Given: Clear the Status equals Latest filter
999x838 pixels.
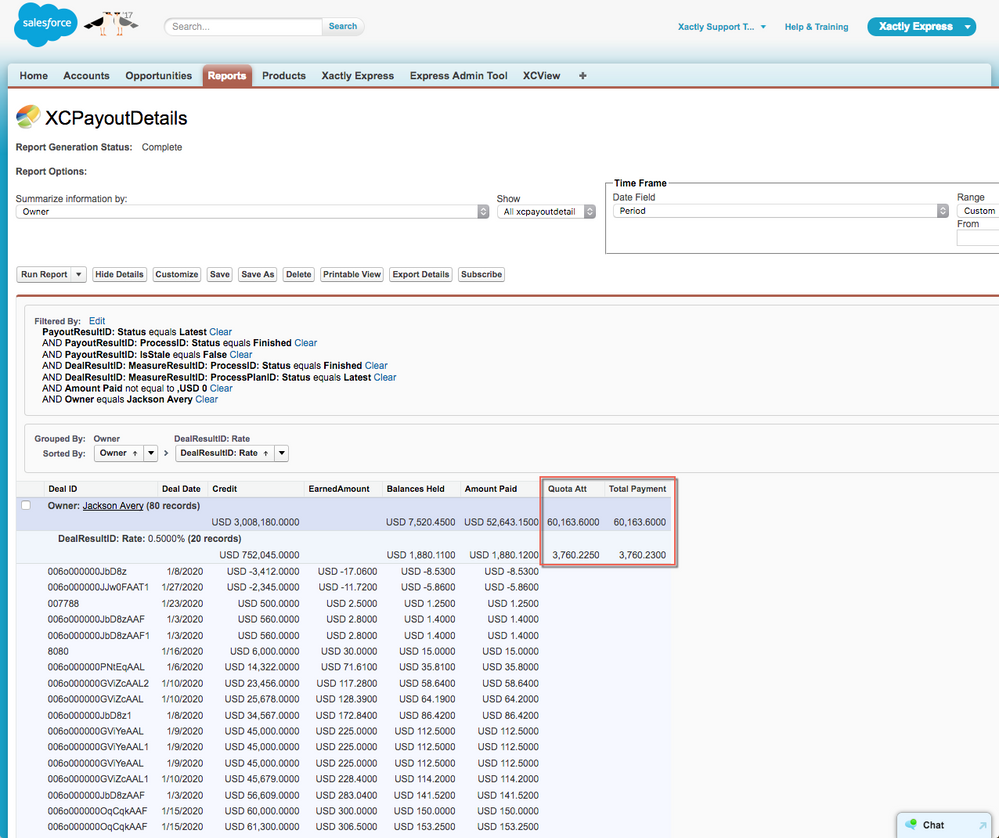Looking at the screenshot, I should coord(220,332).
